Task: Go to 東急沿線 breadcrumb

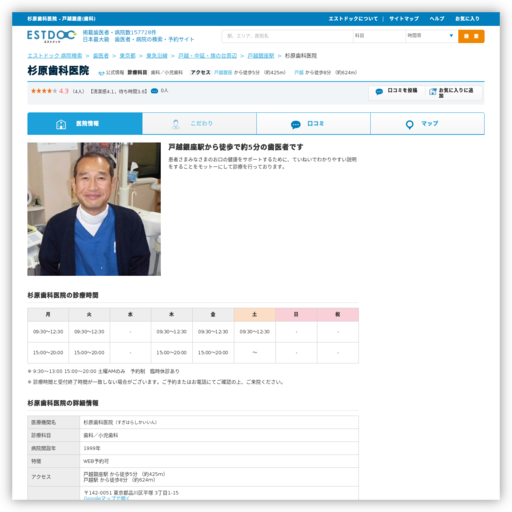Action: pyautogui.click(x=157, y=56)
